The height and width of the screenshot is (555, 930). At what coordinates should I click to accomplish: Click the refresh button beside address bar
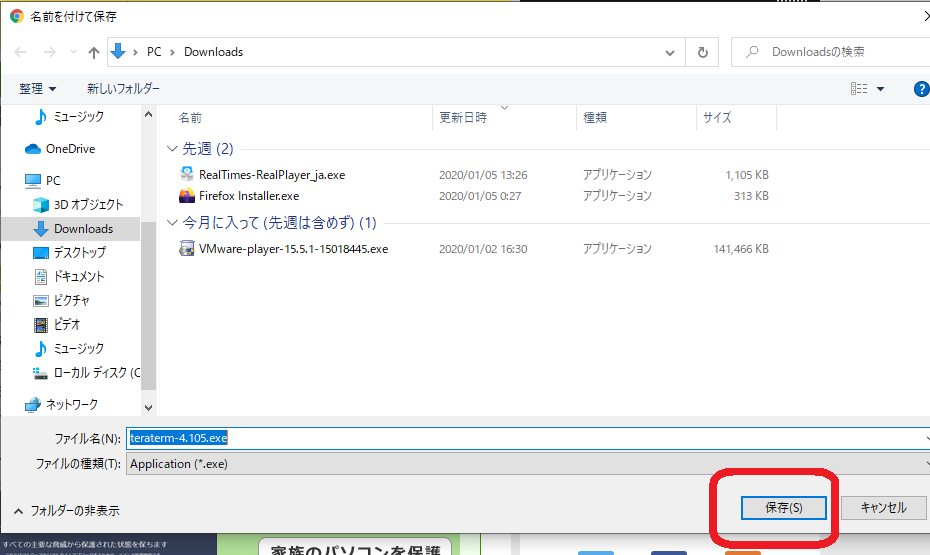702,52
